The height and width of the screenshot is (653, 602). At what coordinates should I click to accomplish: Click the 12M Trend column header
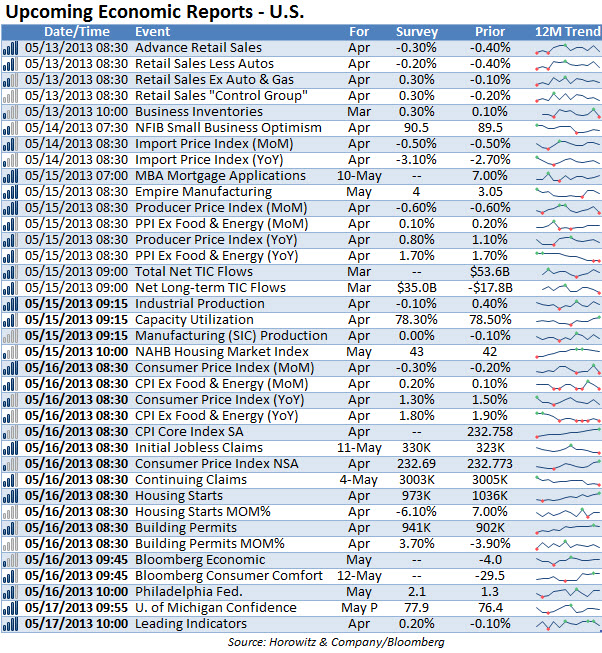[x=568, y=32]
